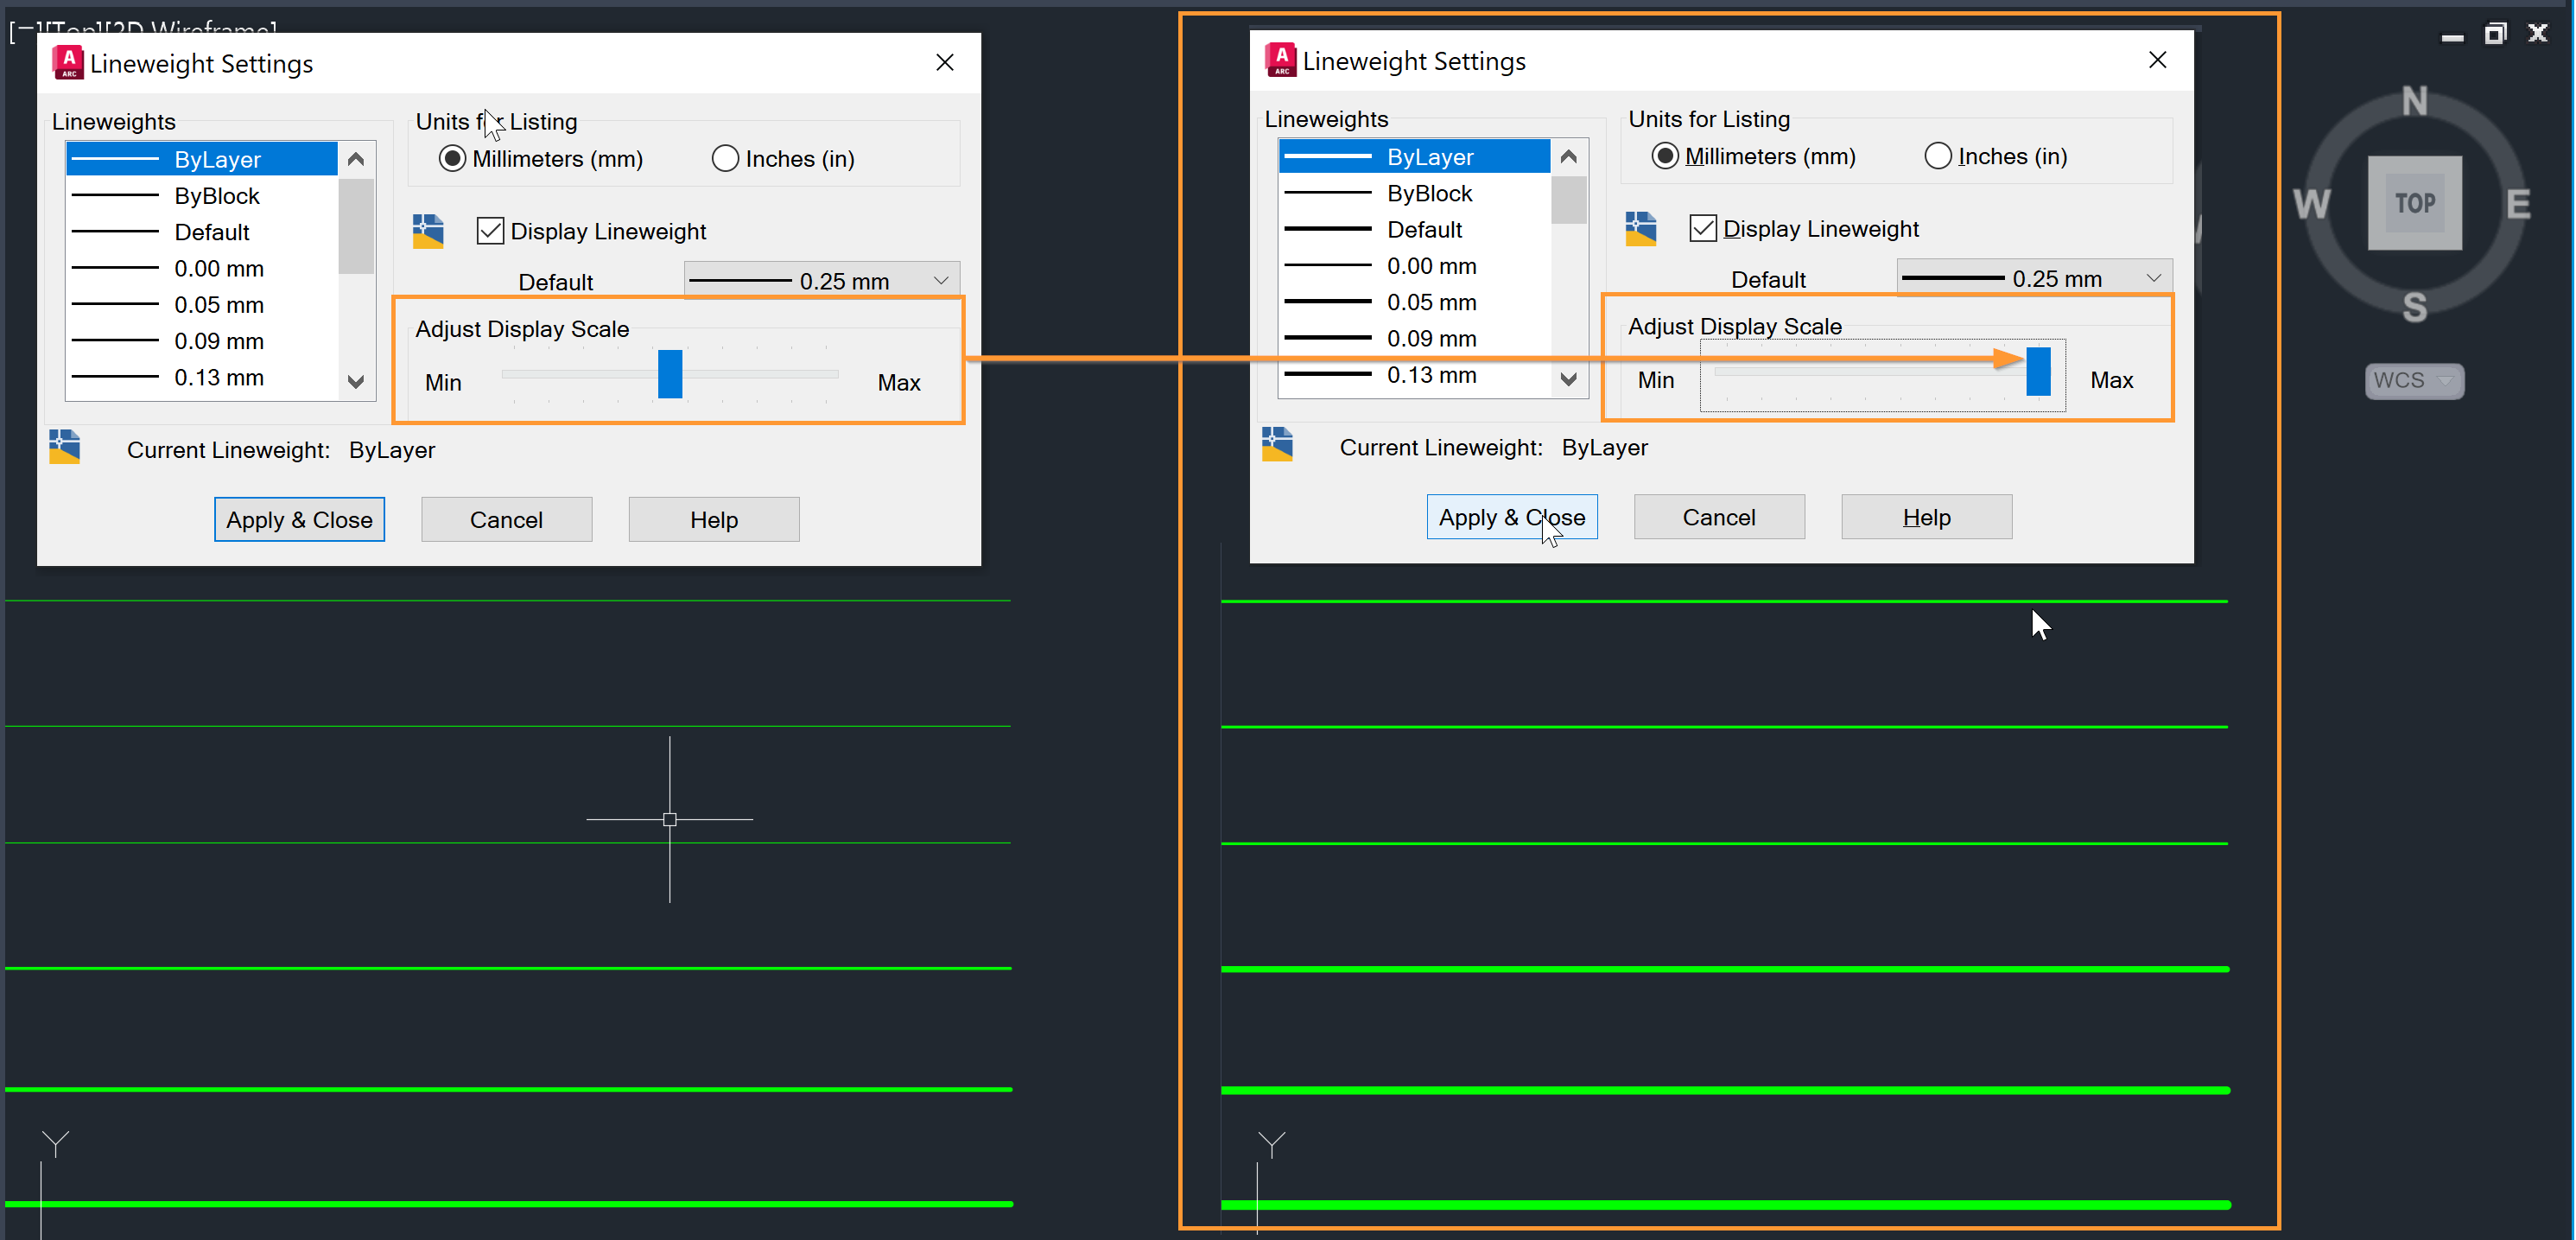Select Millimeters (mm) radio in left dialog
The height and width of the screenshot is (1240, 2576).
[x=453, y=159]
